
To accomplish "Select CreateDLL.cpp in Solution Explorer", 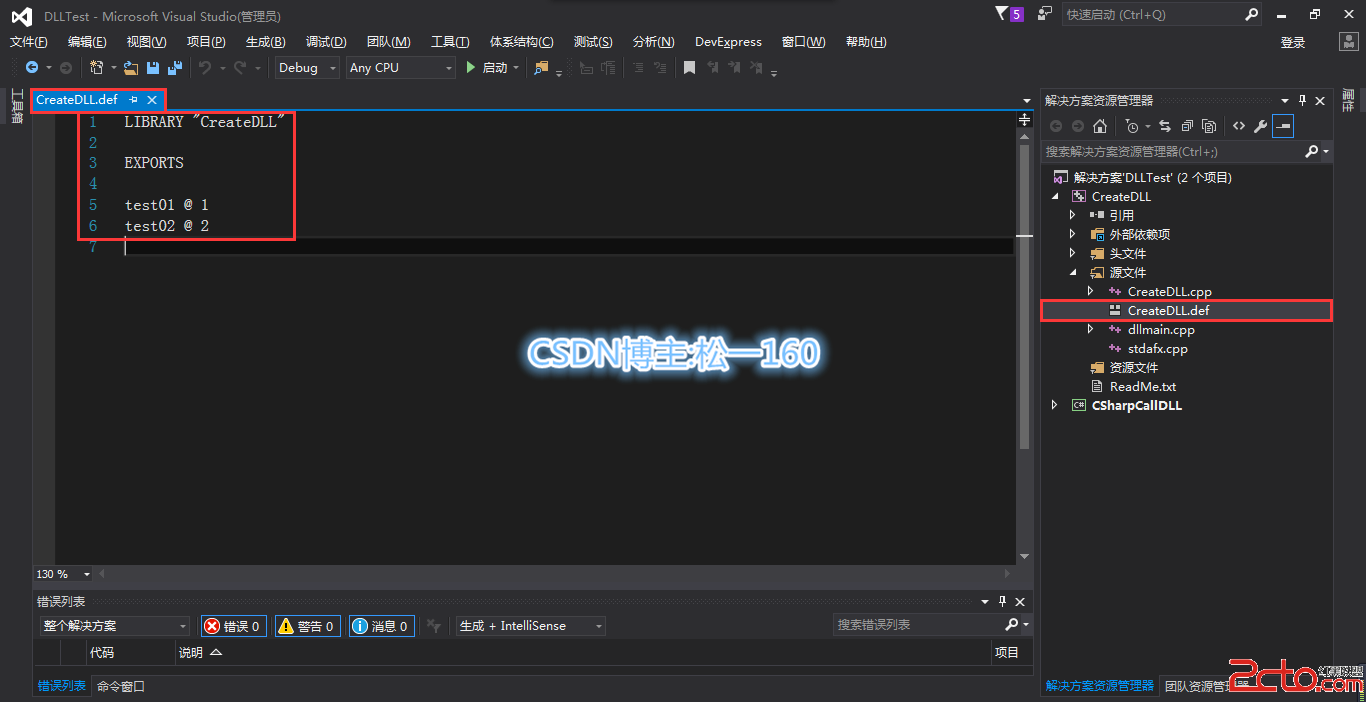I will (1169, 291).
